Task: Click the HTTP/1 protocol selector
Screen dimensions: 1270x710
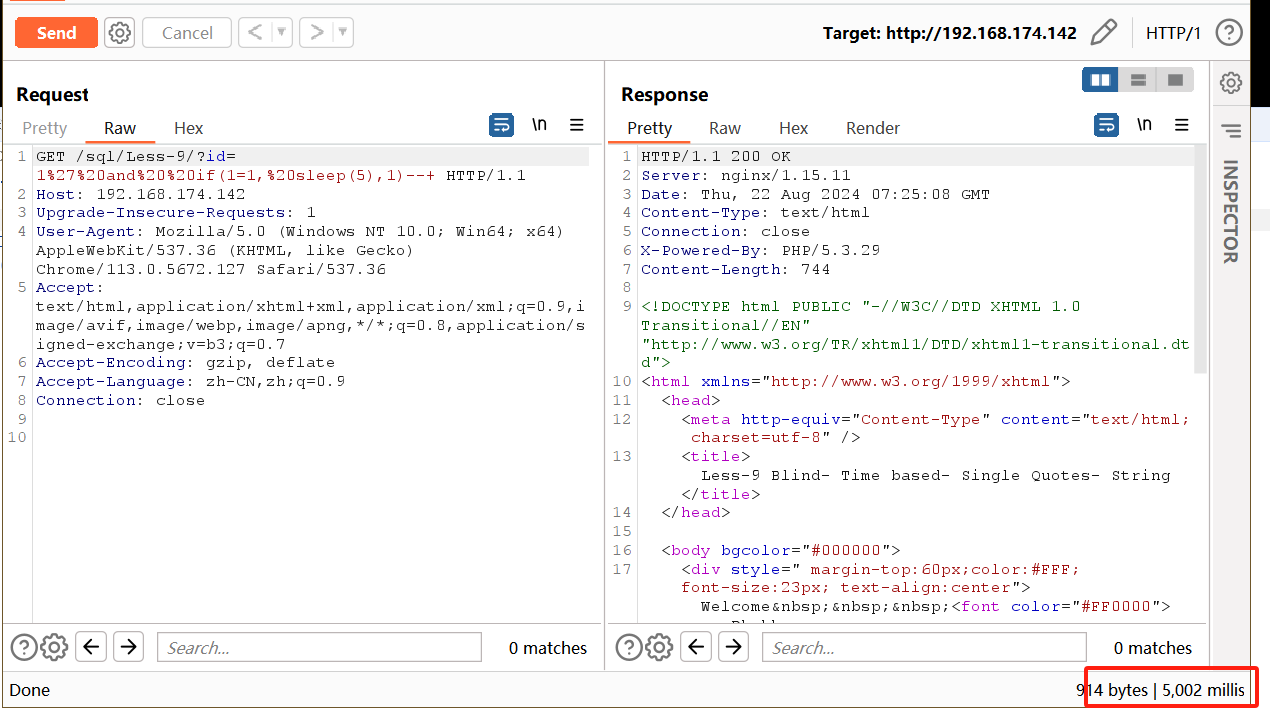Action: click(1173, 33)
